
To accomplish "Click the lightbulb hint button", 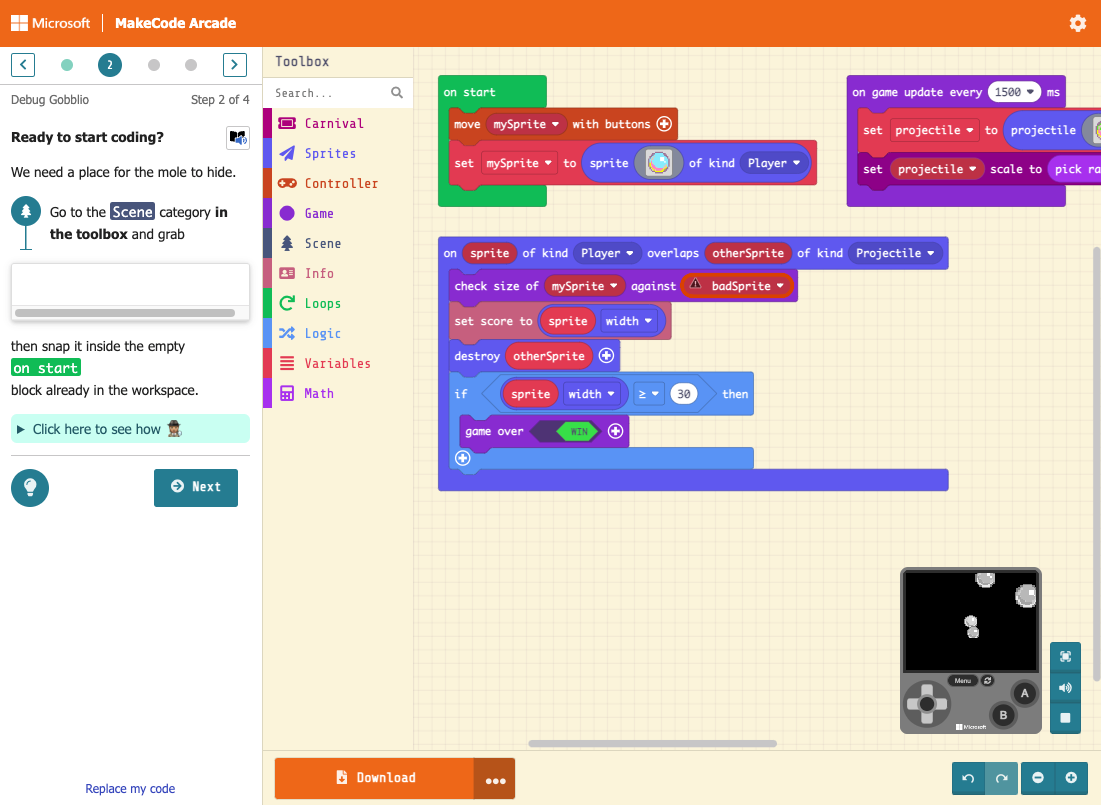I will coord(30,487).
